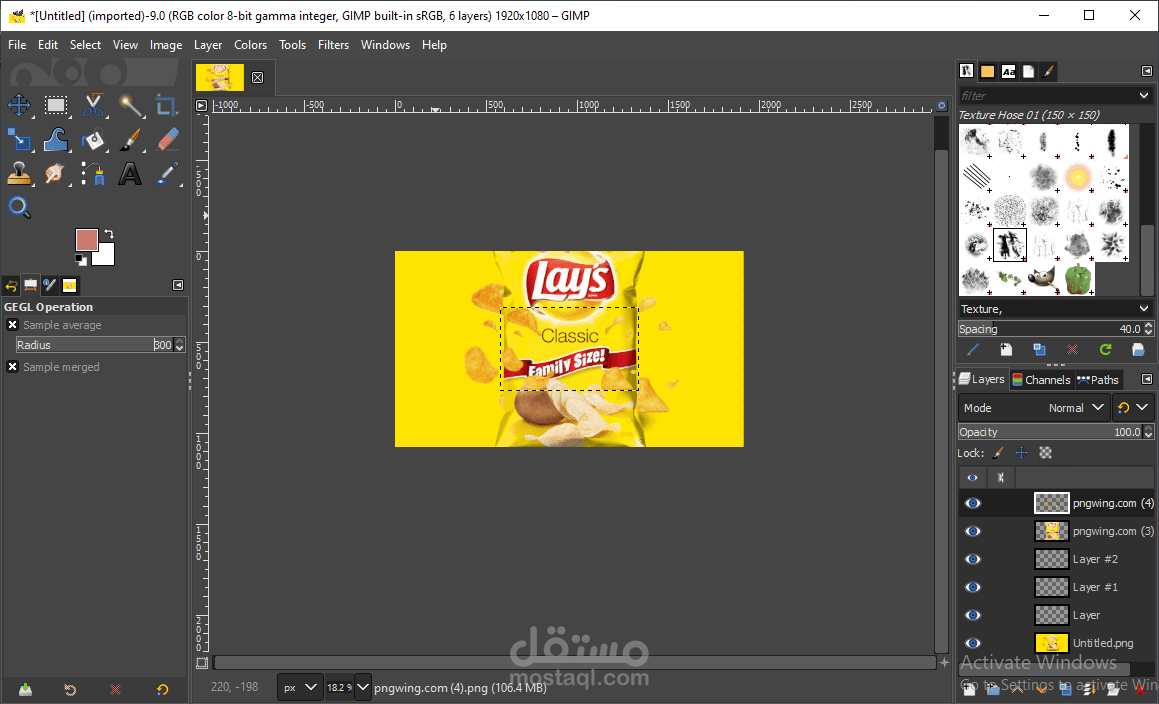Viewport: 1159px width, 704px height.
Task: Hide the pngwing.com (3) layer
Action: click(973, 531)
